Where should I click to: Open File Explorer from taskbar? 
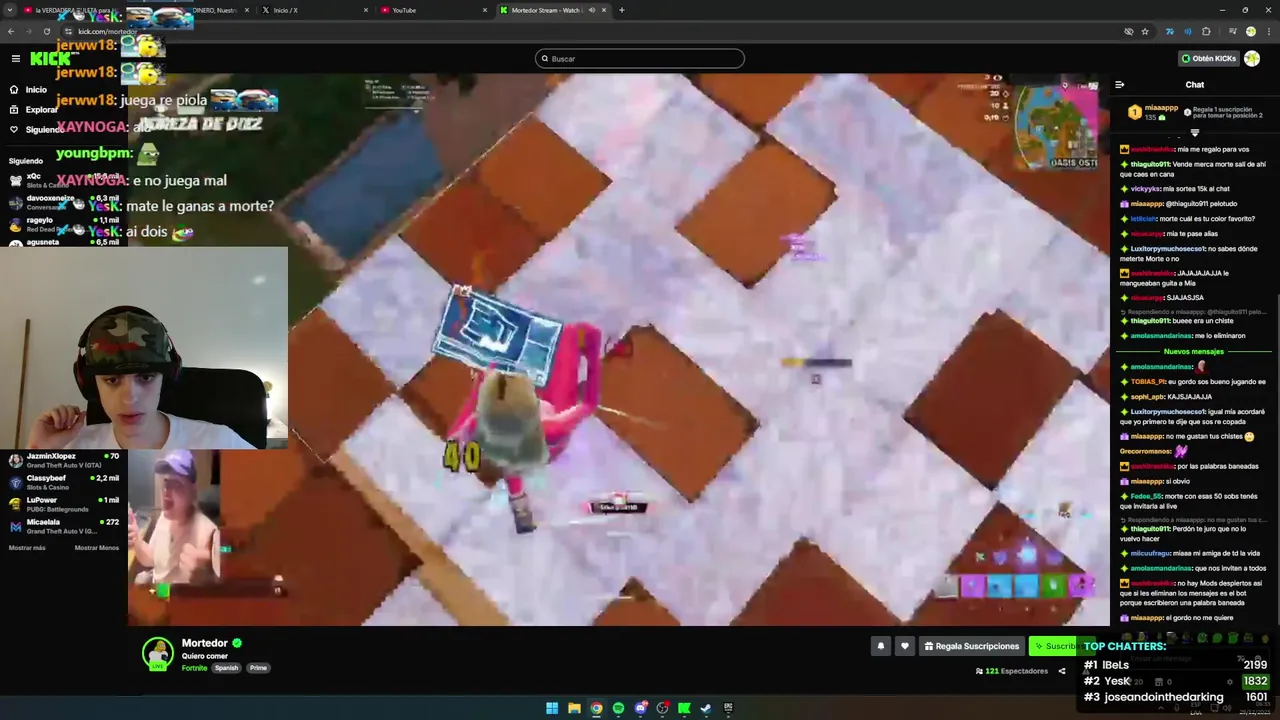[574, 708]
